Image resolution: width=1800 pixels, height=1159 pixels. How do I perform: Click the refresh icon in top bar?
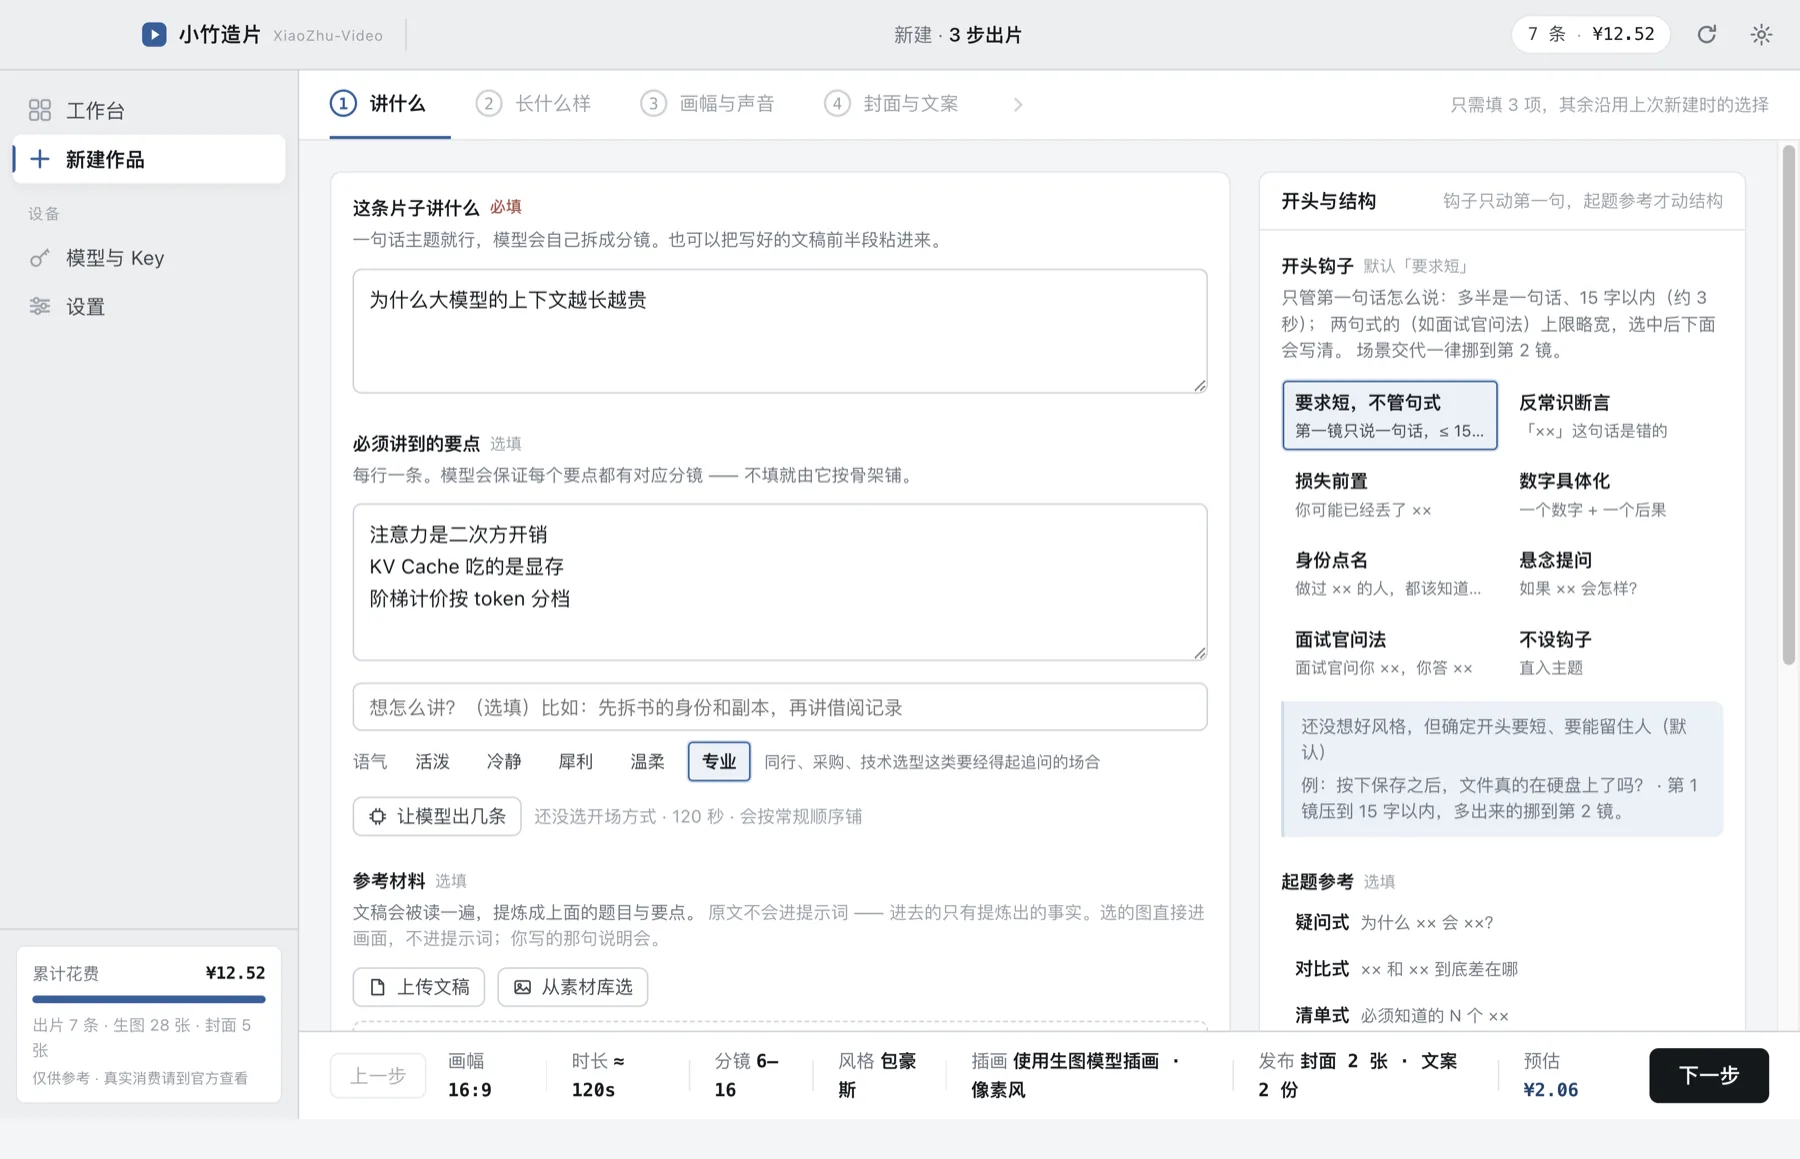point(1707,34)
